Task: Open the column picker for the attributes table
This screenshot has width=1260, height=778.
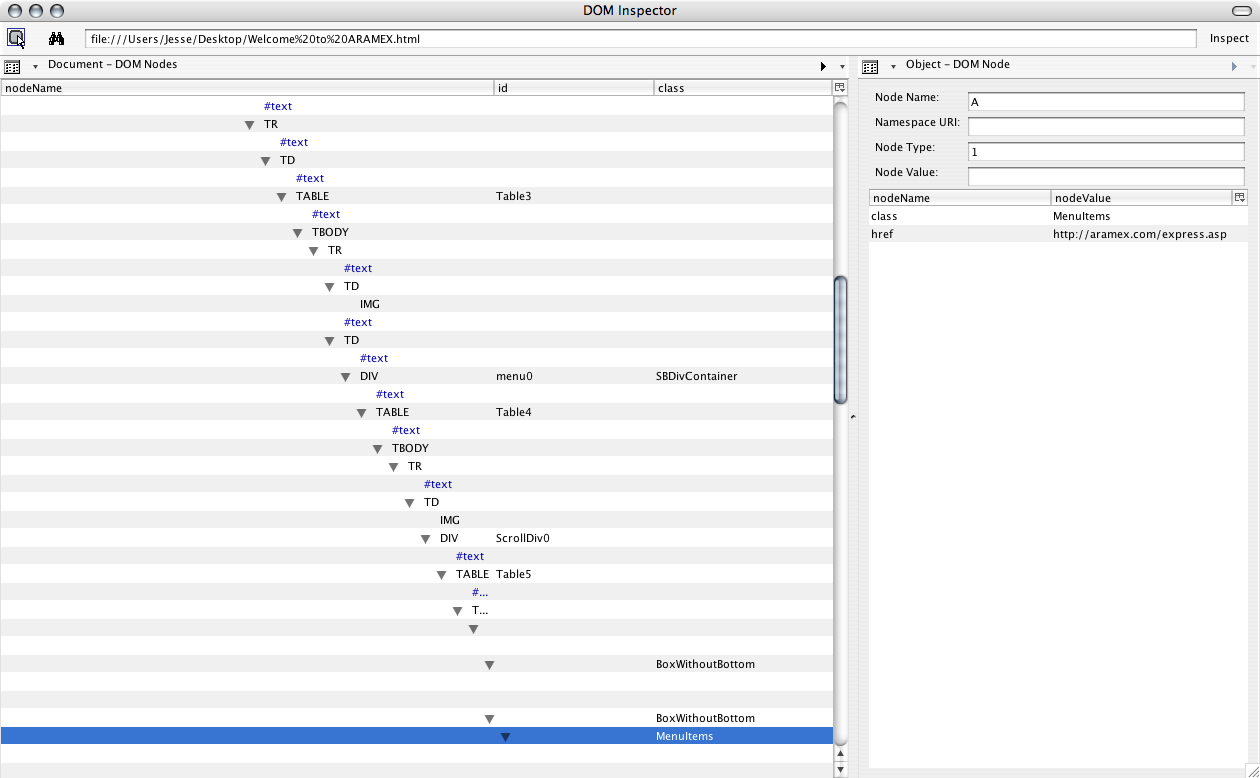Action: 1240,198
